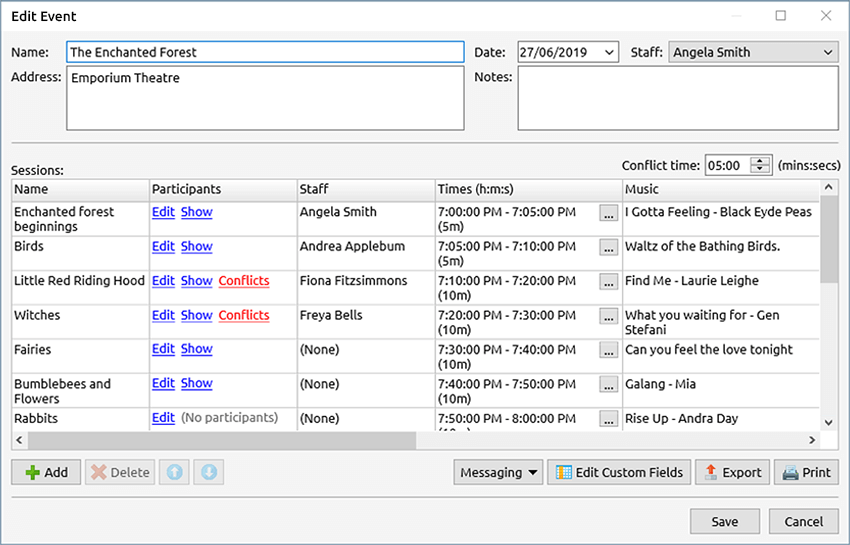Click the green plus Add button

46,472
